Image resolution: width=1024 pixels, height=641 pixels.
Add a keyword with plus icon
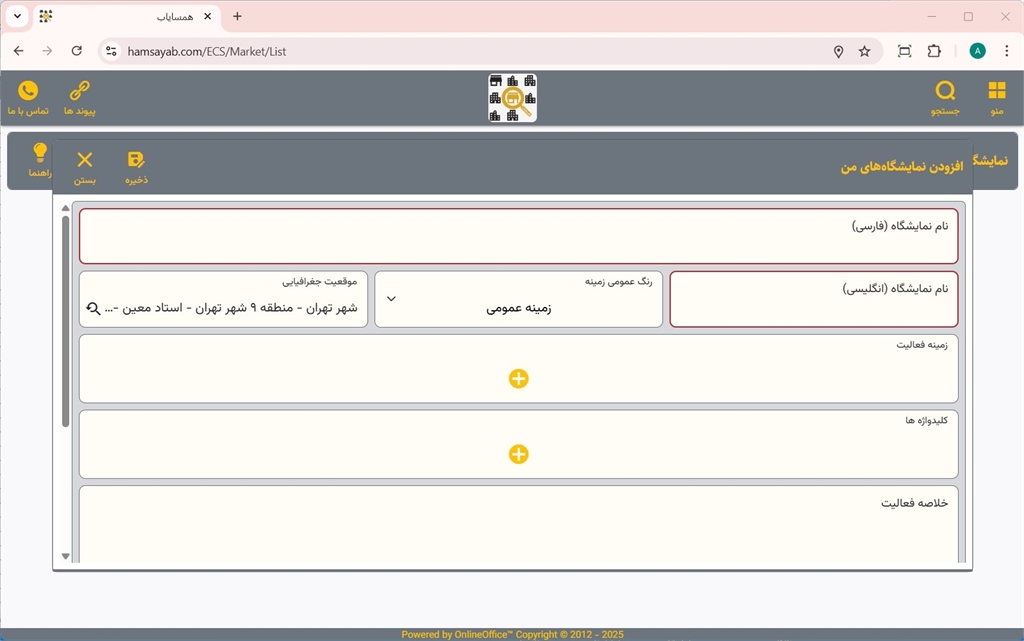(x=518, y=454)
